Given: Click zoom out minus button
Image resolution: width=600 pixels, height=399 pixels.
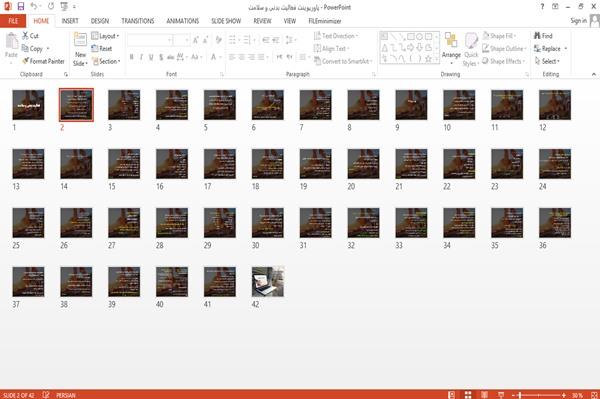Looking at the screenshot, I should [x=514, y=395].
